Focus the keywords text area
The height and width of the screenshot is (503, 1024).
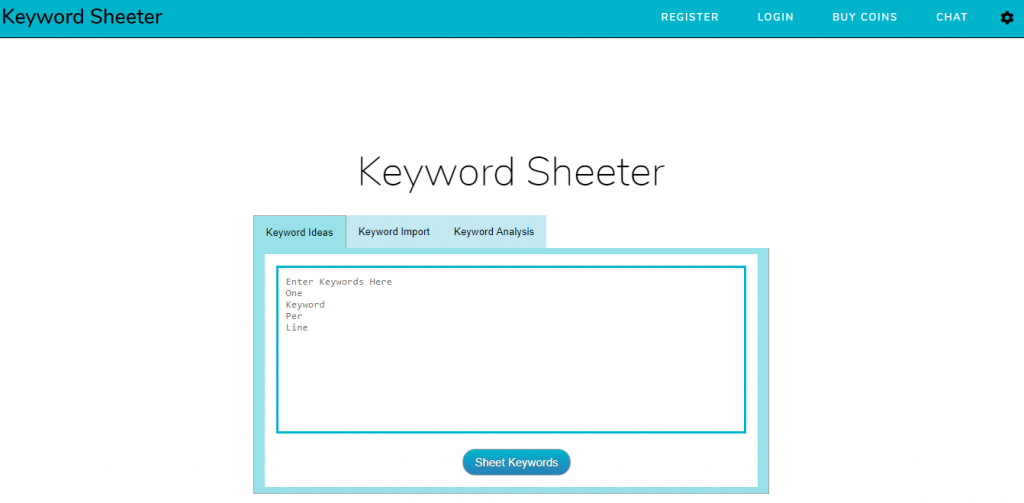coord(511,349)
